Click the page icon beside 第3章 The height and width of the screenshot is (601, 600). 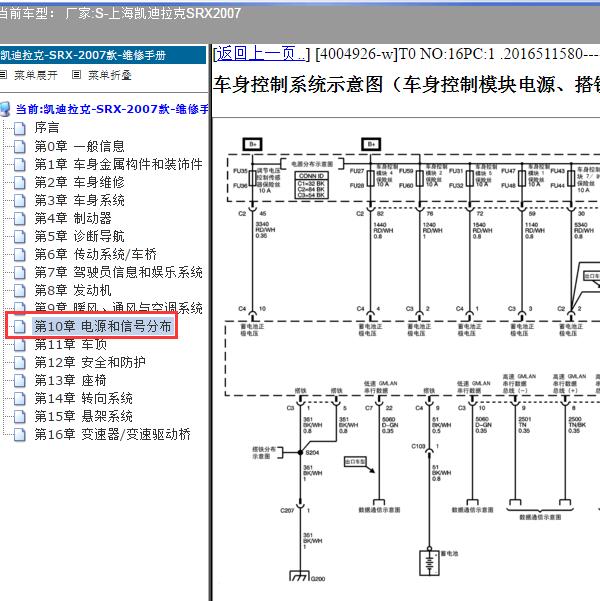(x=20, y=200)
